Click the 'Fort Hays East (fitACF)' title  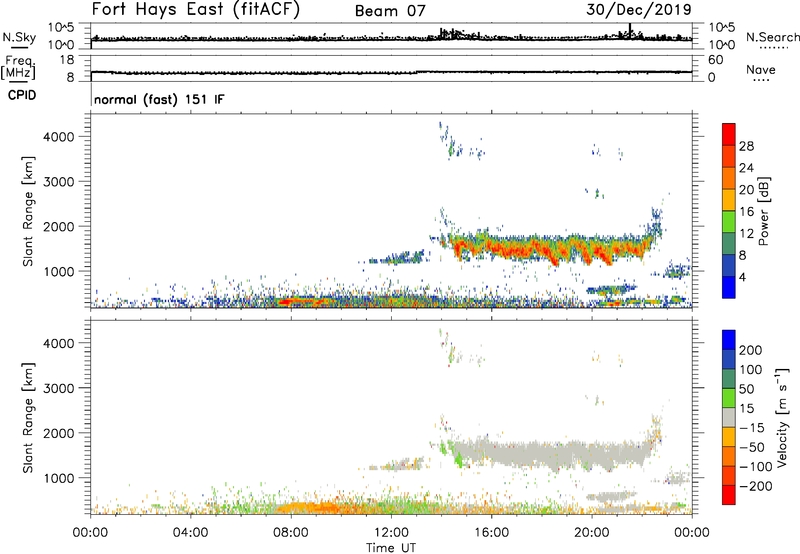click(x=196, y=10)
